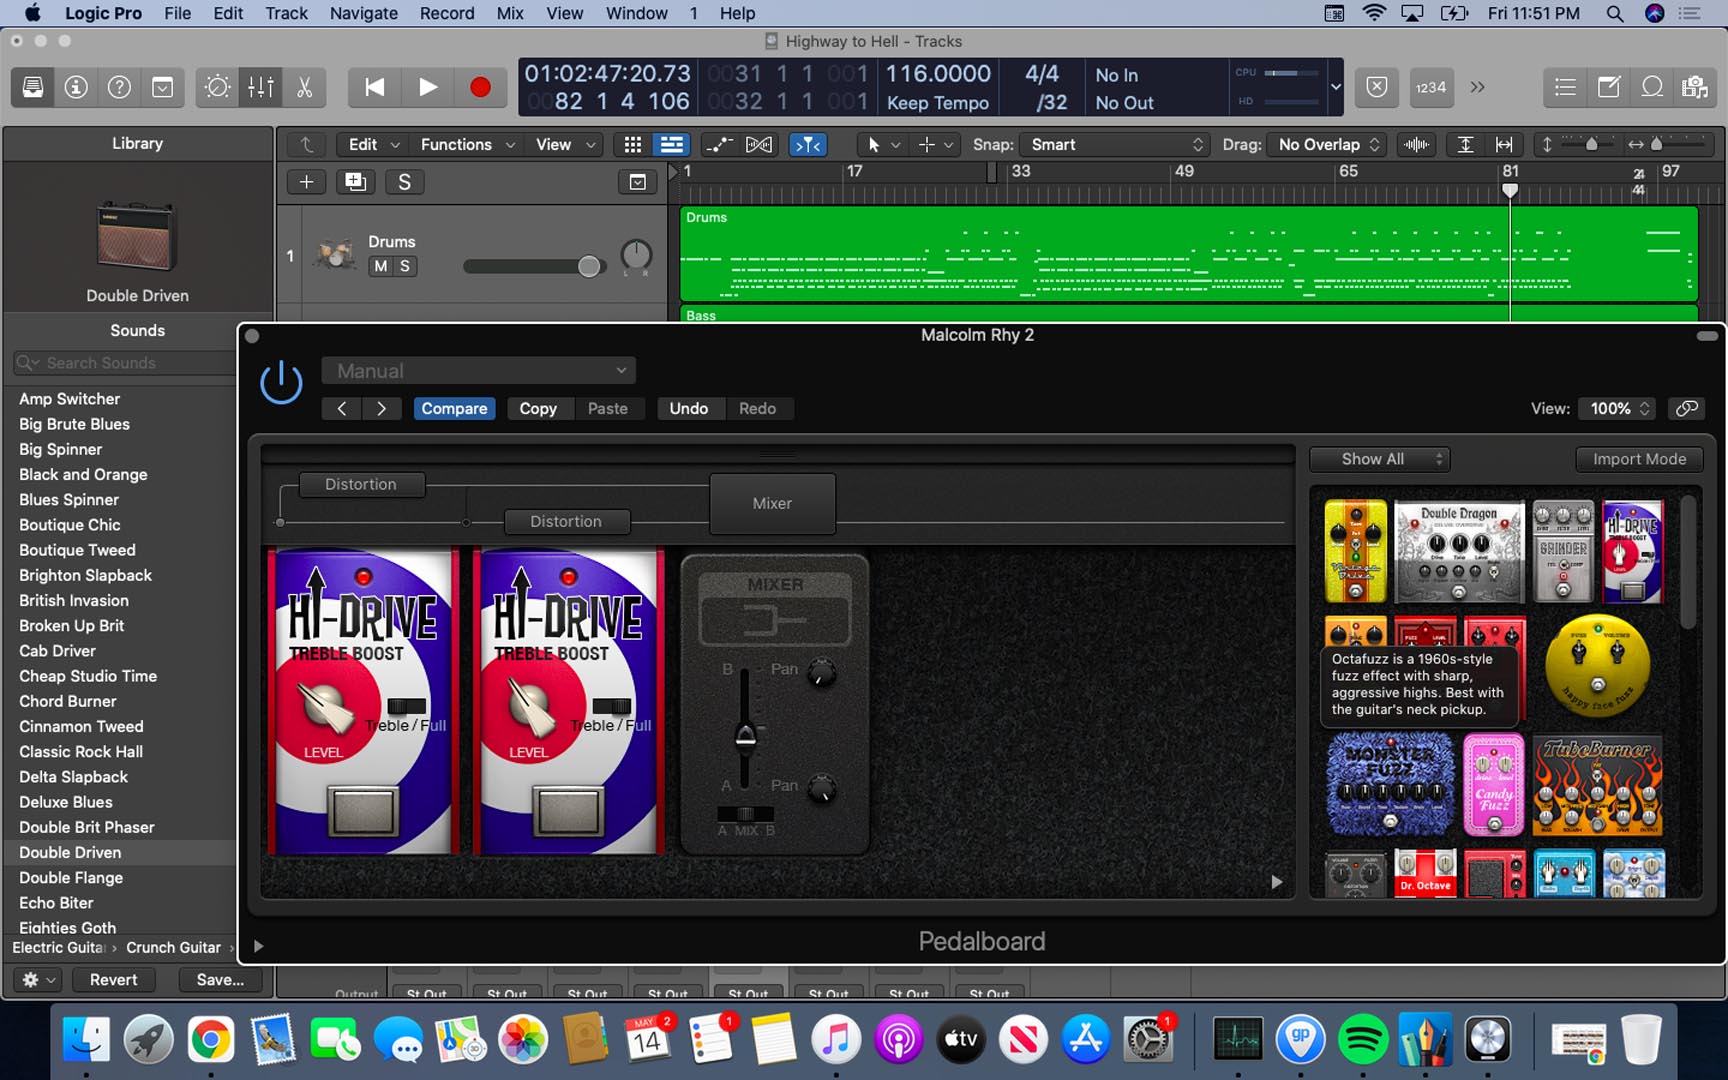Toggle the A MIX B switch
1728x1080 pixels.
coord(746,814)
